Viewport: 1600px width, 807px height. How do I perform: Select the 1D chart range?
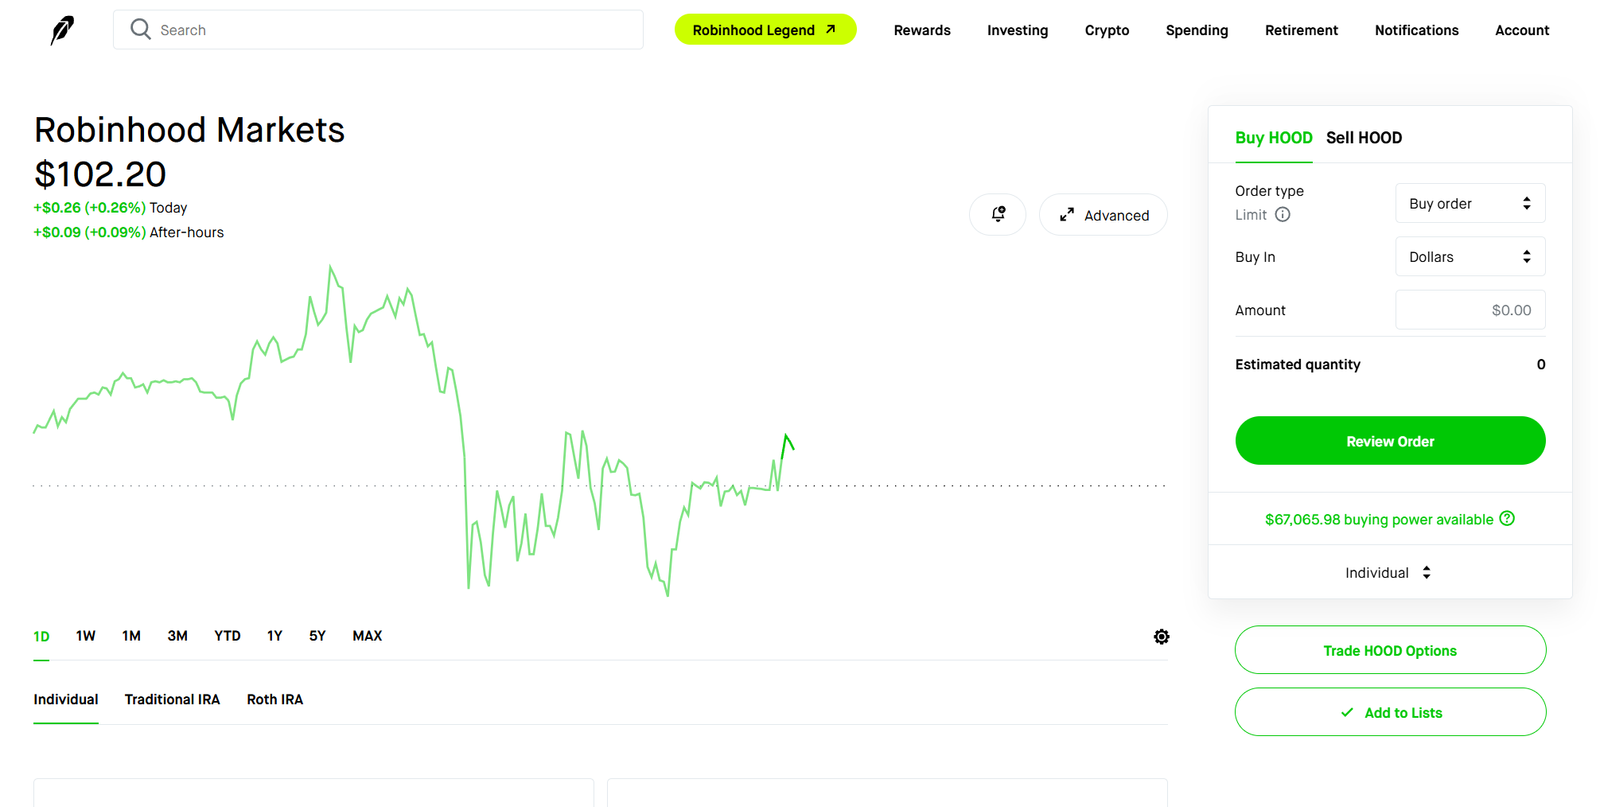pos(41,636)
